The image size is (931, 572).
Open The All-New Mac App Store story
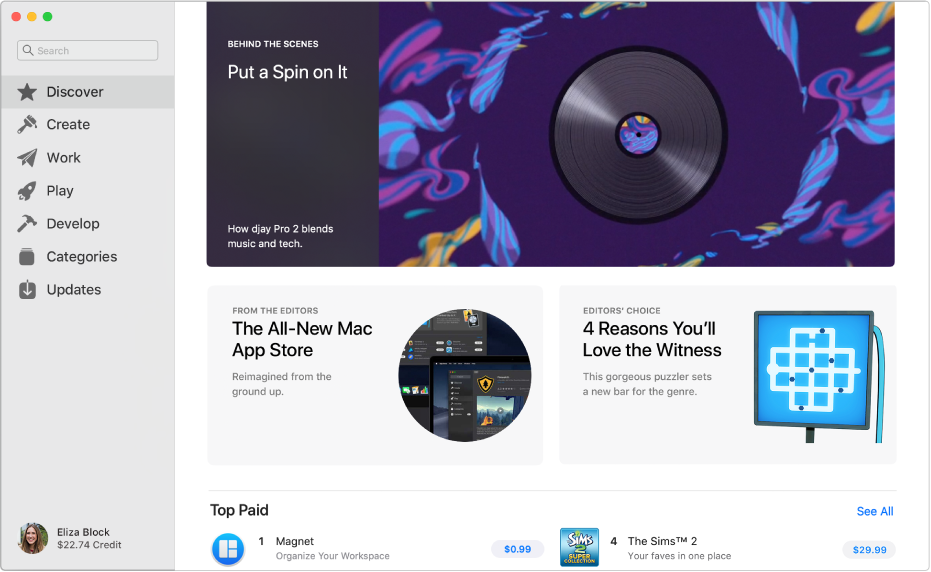pyautogui.click(x=375, y=375)
